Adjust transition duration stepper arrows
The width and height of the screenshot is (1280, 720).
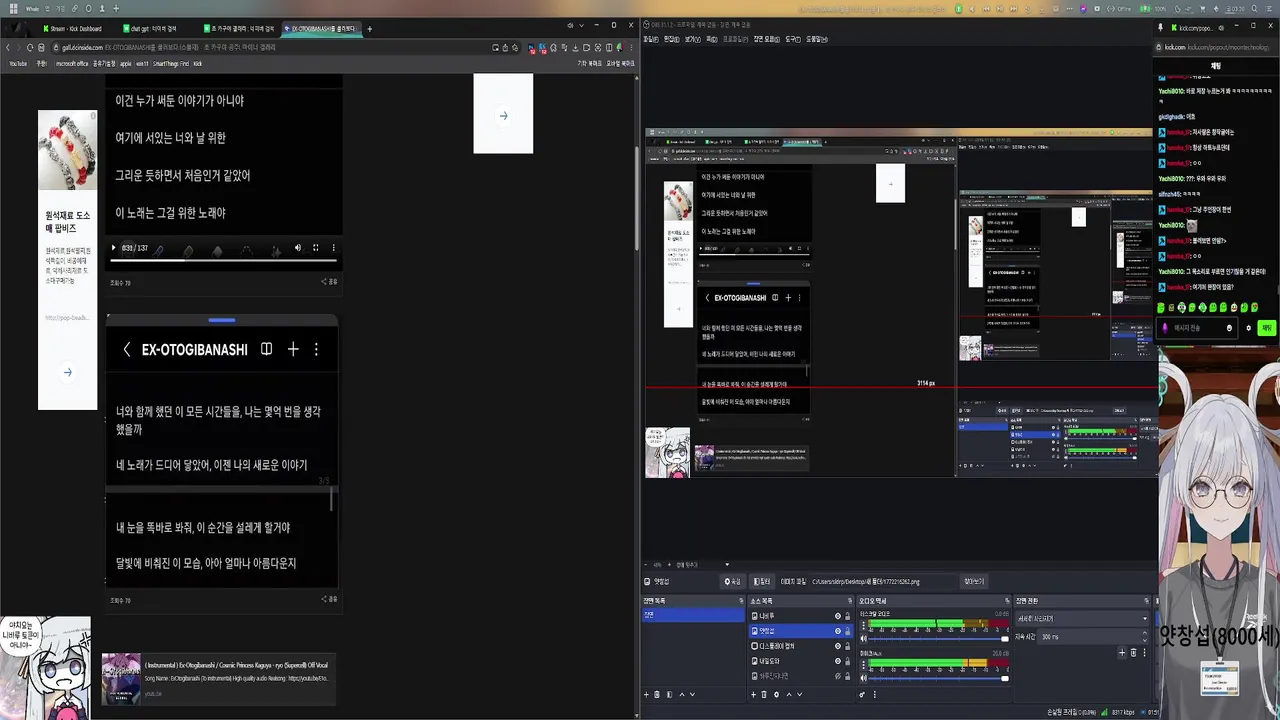[1145, 636]
